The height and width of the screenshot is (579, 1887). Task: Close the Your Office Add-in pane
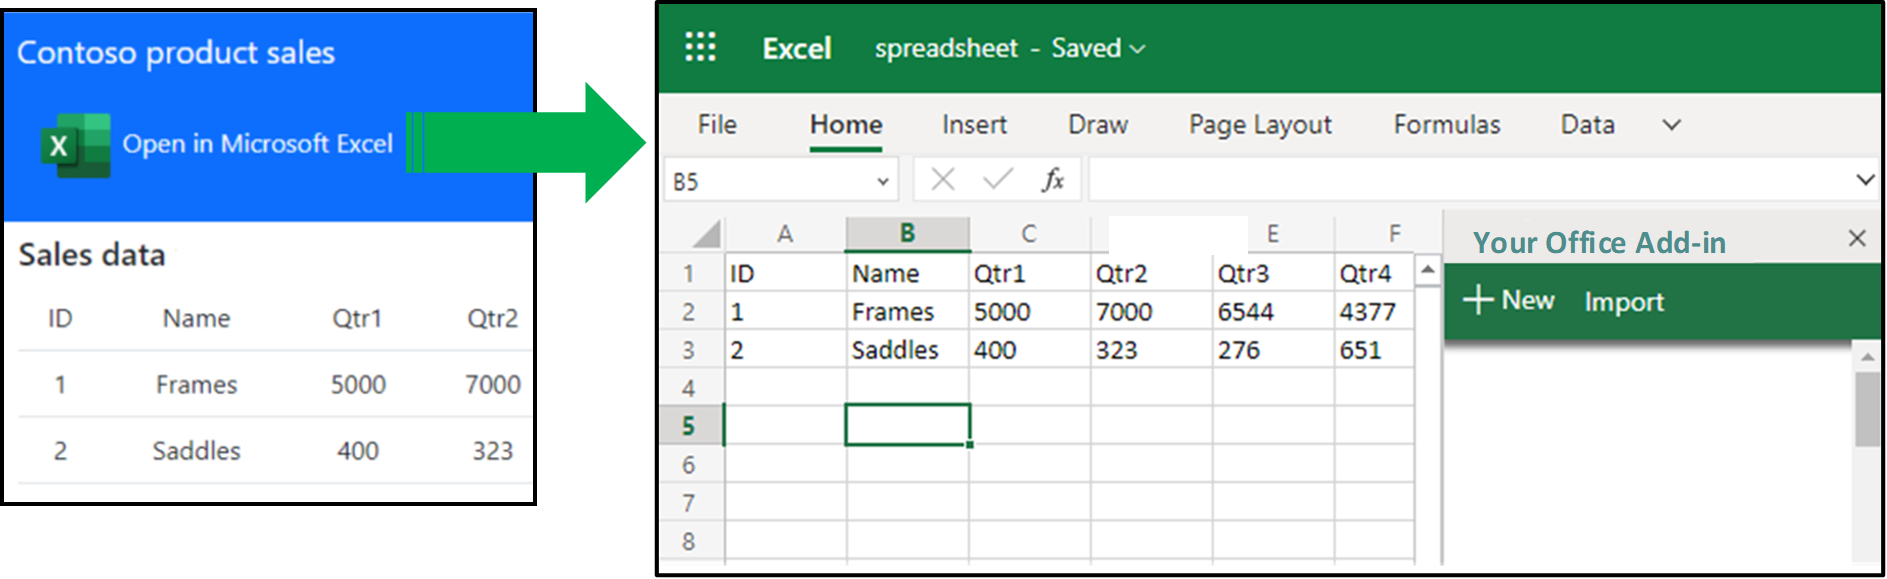click(1856, 238)
